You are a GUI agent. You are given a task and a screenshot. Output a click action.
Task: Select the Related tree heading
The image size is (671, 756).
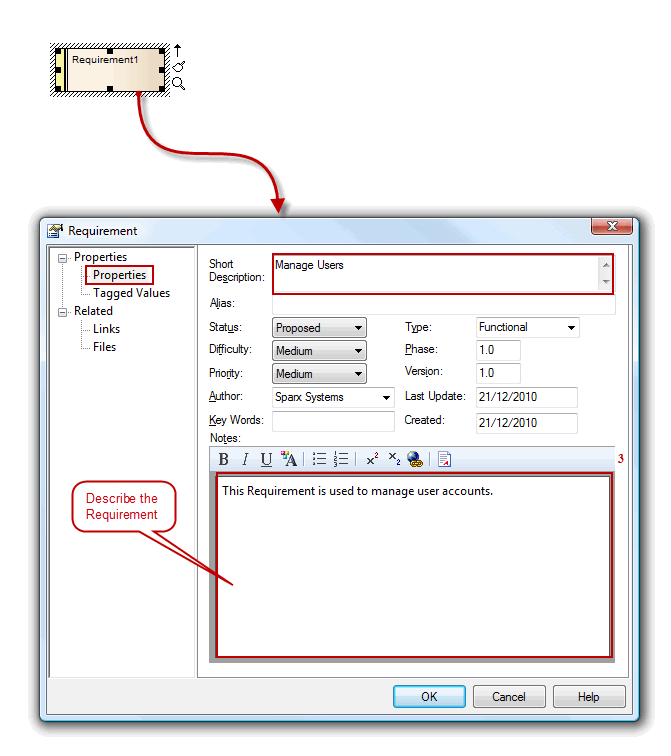click(94, 311)
